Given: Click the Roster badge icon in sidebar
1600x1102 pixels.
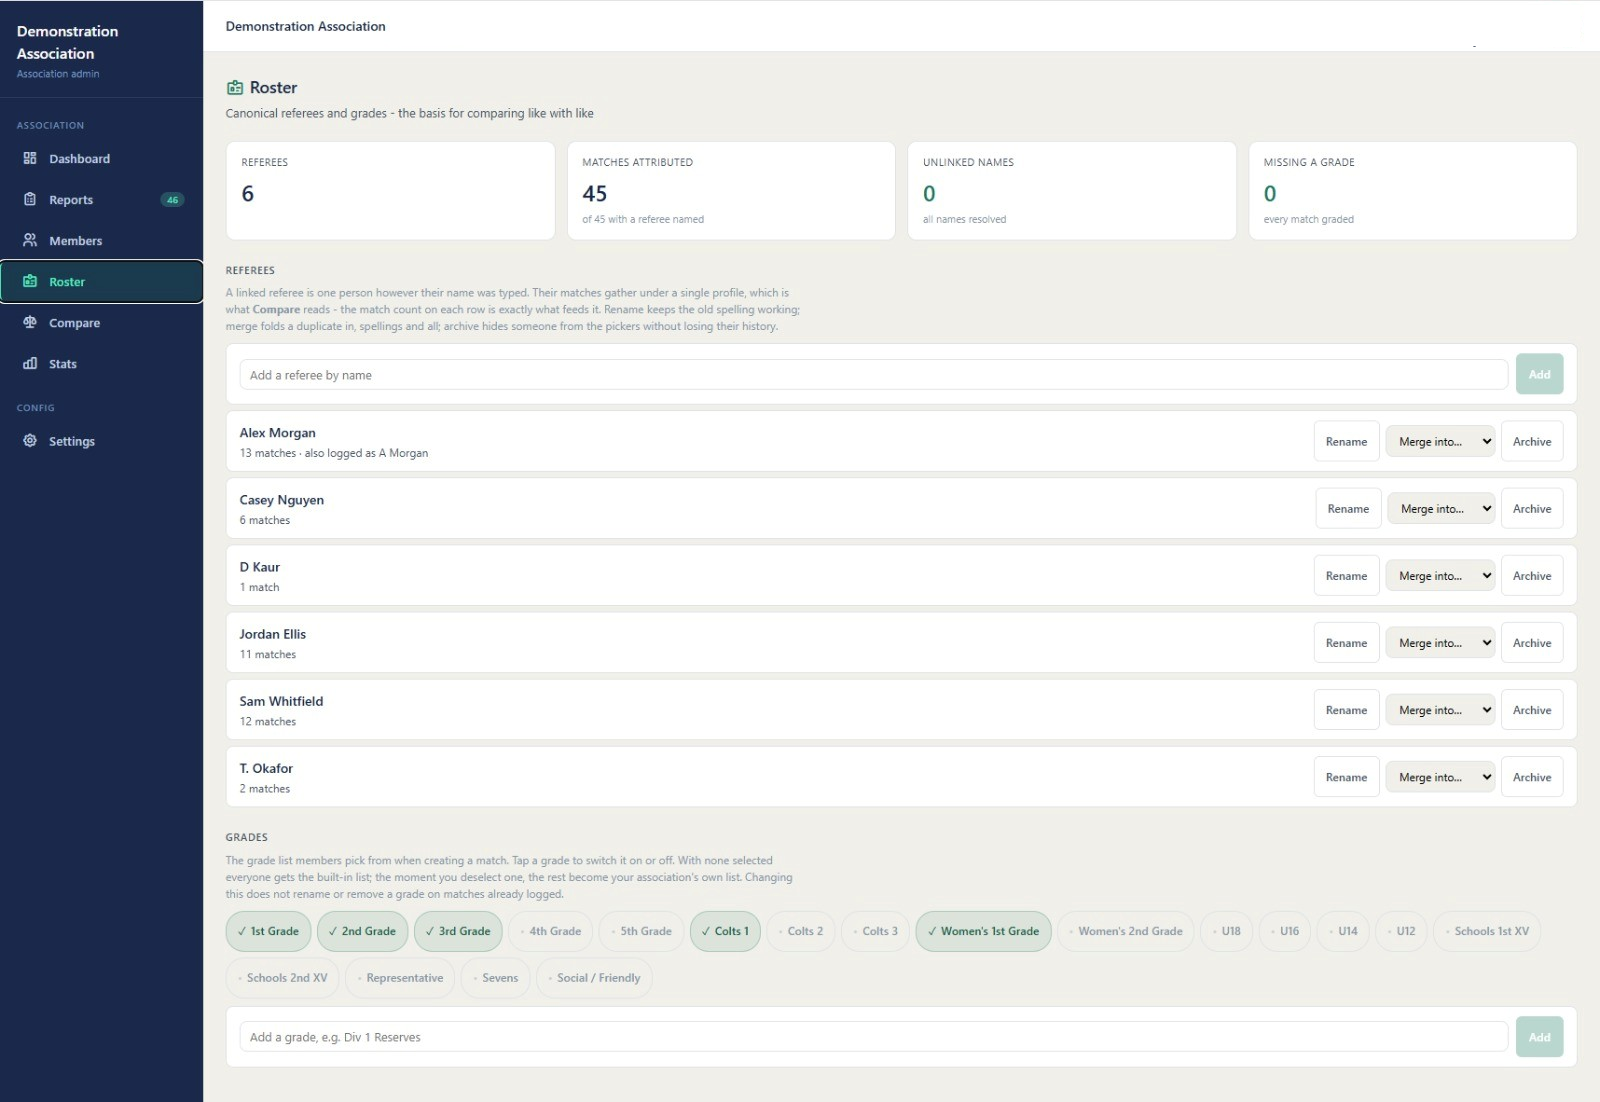Looking at the screenshot, I should [x=30, y=281].
